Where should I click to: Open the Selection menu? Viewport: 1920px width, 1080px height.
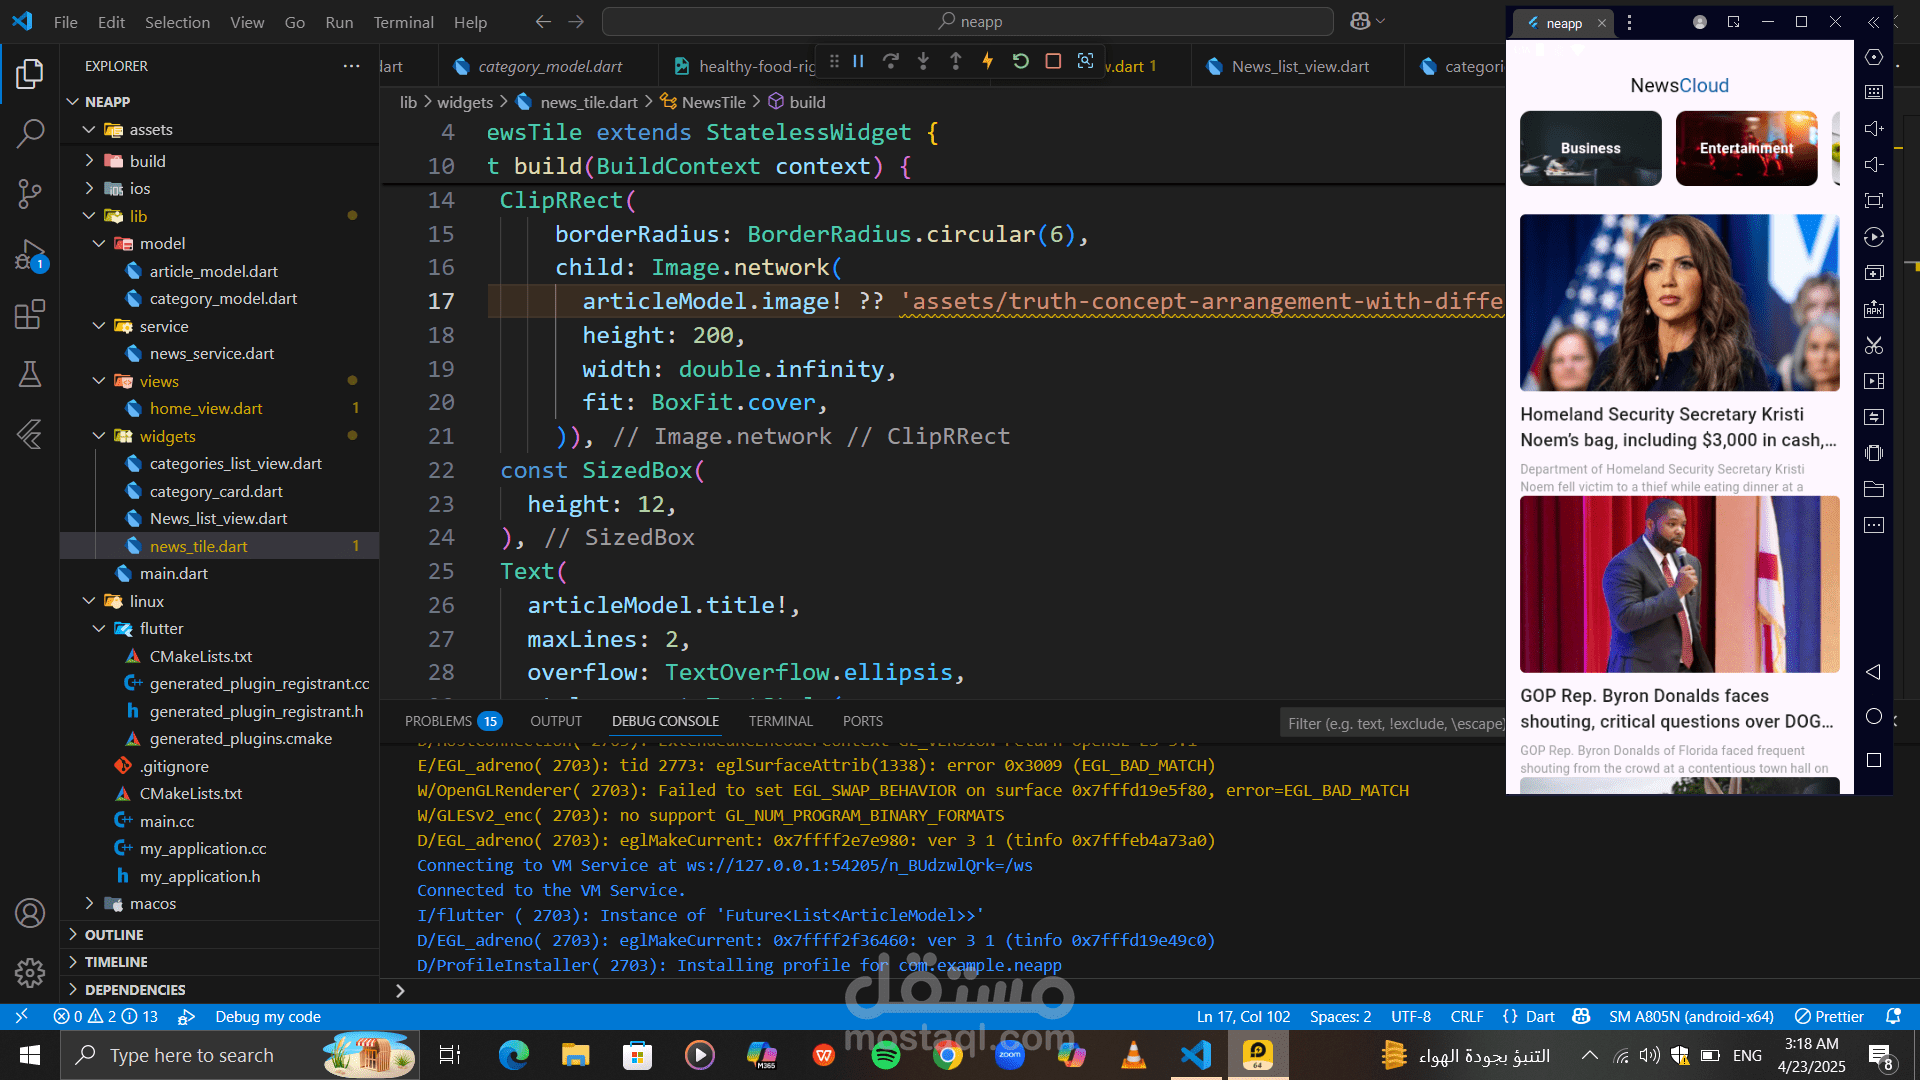point(177,21)
